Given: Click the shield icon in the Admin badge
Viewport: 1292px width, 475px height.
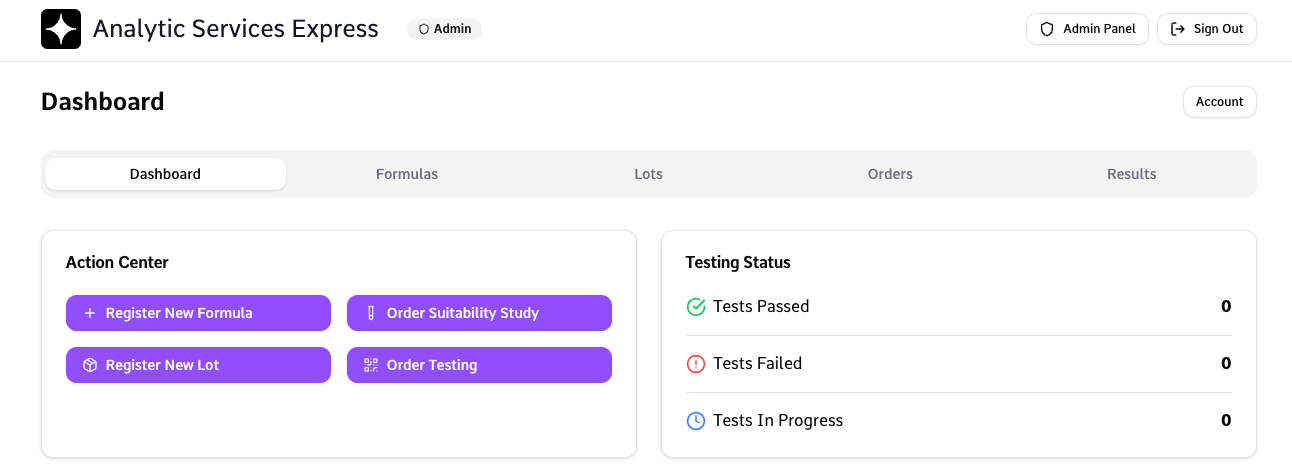Looking at the screenshot, I should [x=424, y=29].
